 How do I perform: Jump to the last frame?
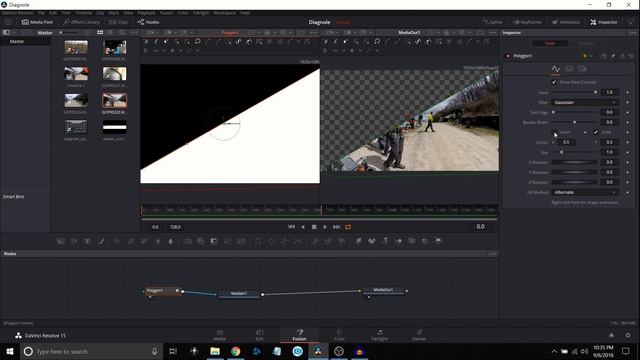pyautogui.click(x=336, y=227)
